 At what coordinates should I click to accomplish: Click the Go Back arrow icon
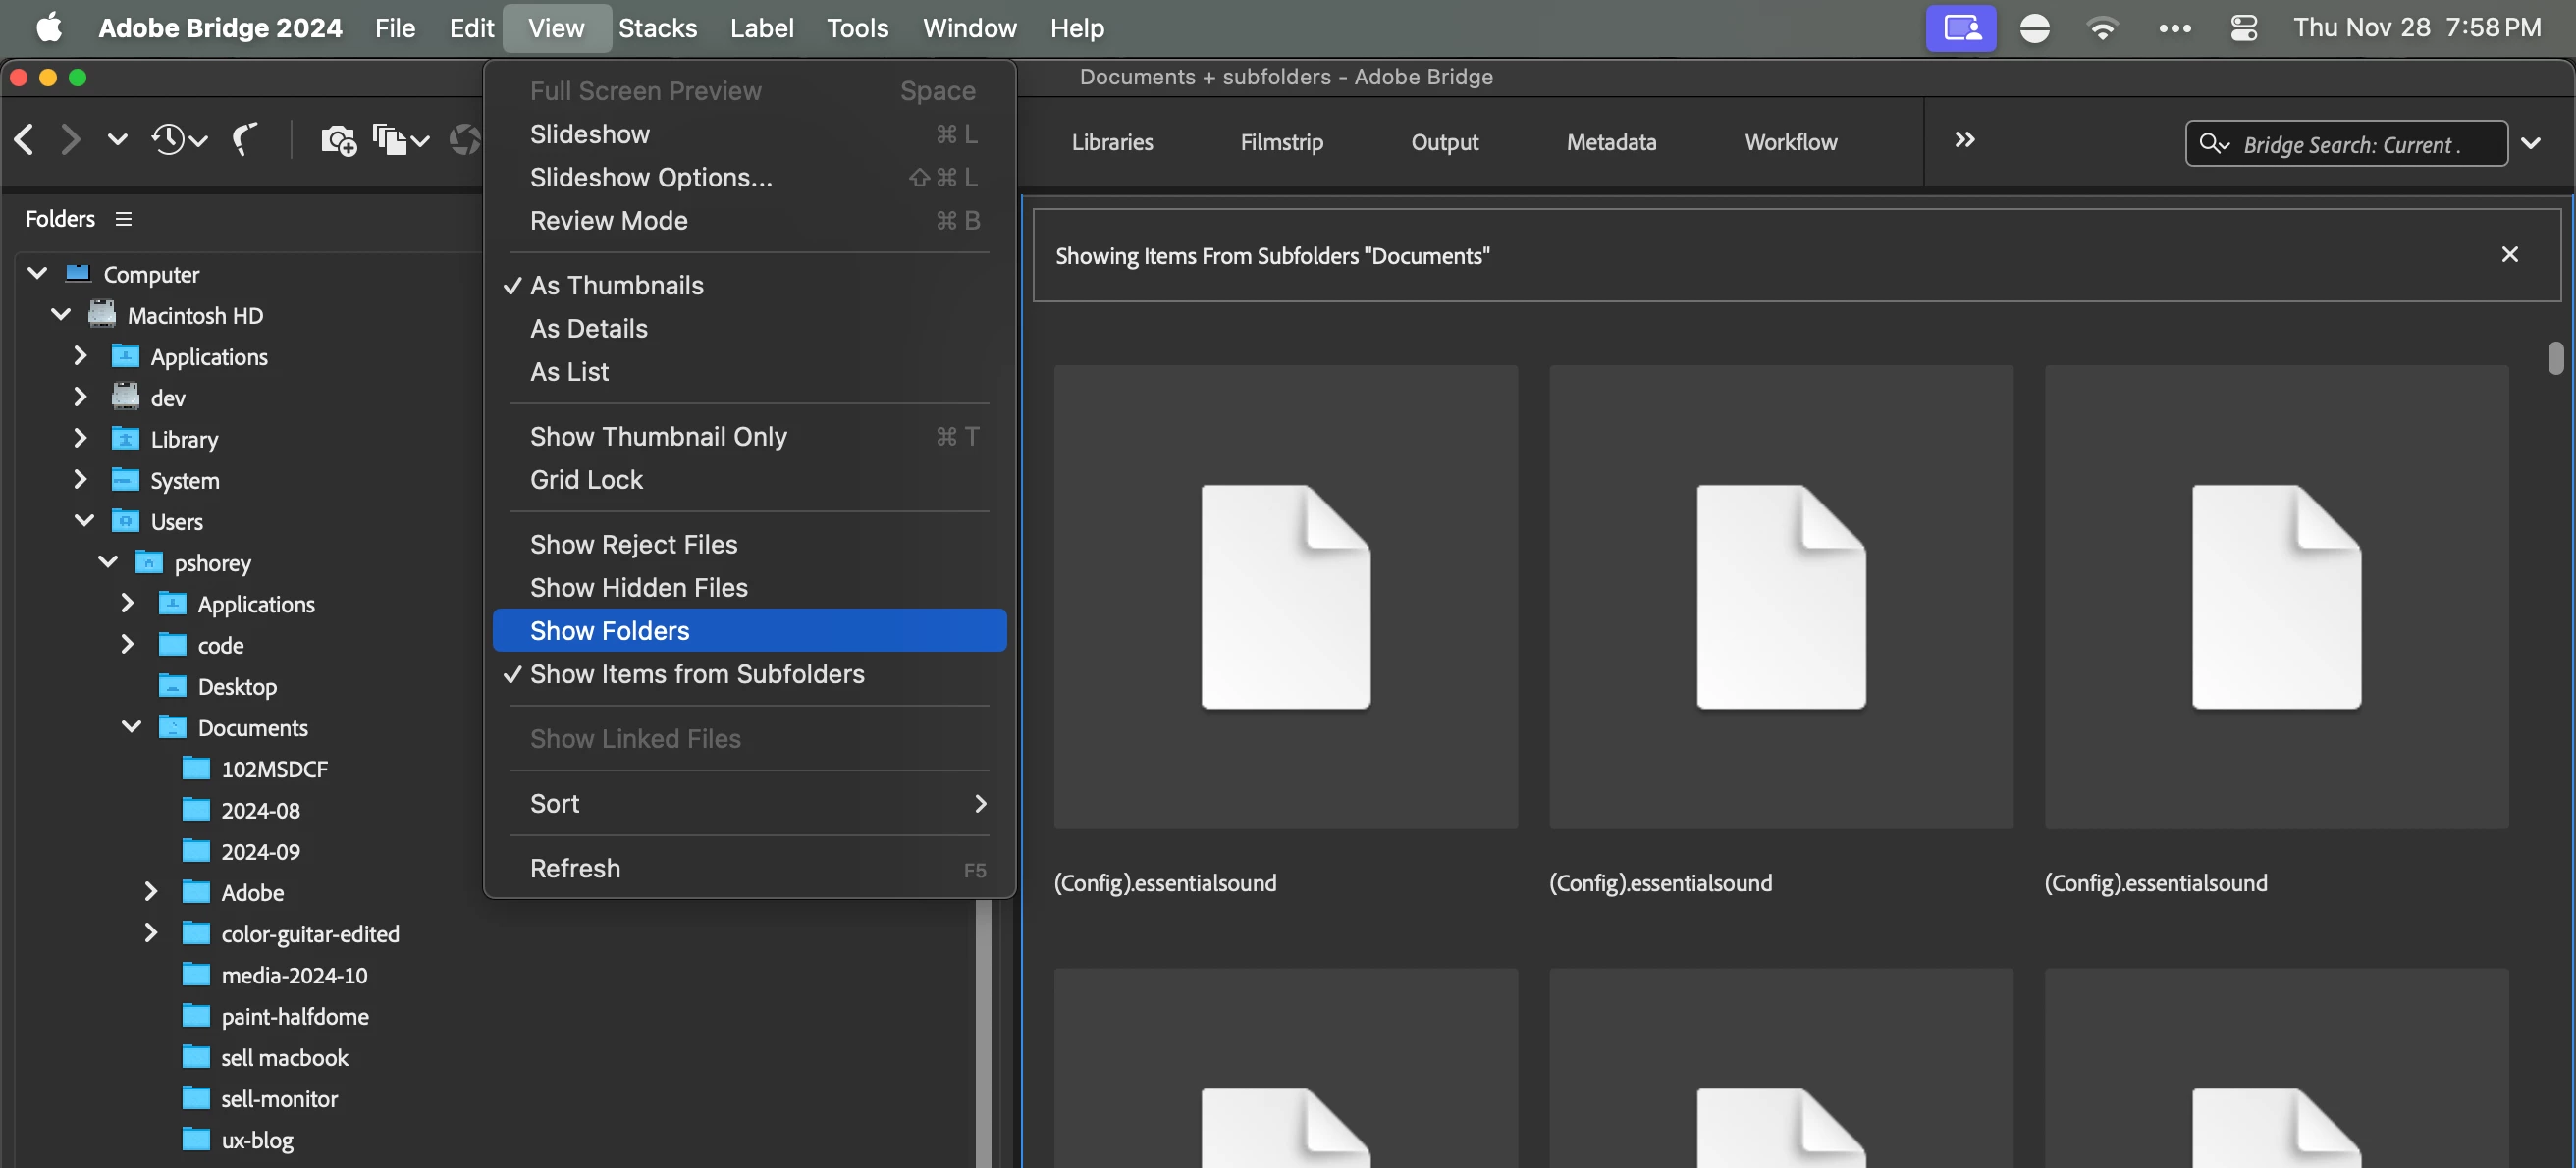(x=25, y=140)
